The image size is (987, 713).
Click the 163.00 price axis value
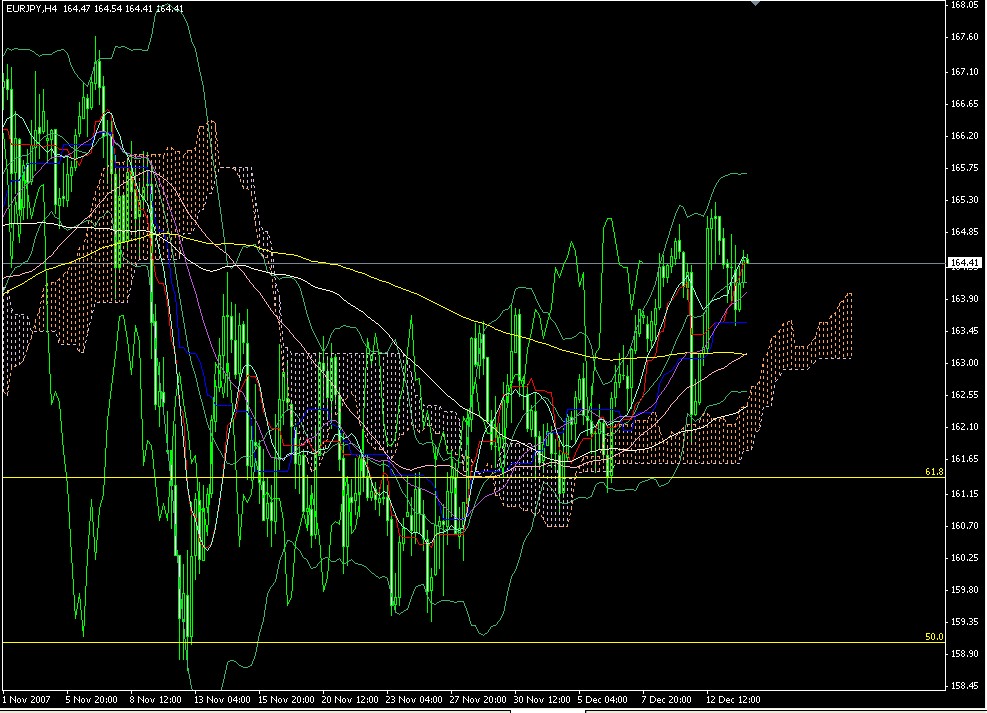[x=964, y=363]
